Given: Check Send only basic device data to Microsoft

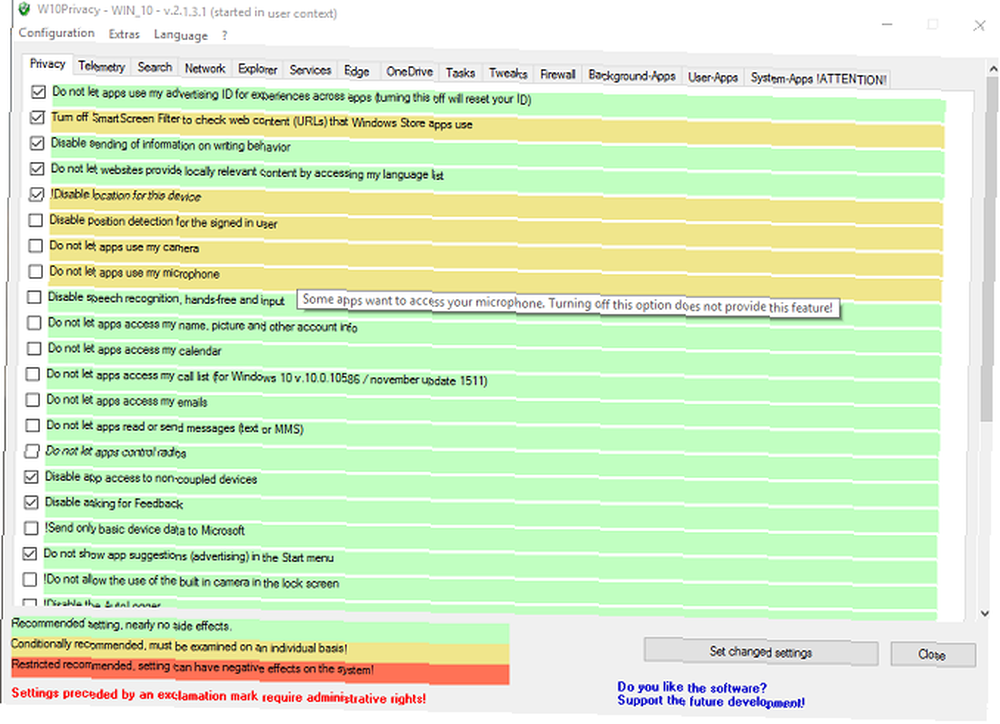Looking at the screenshot, I should coord(31,528).
